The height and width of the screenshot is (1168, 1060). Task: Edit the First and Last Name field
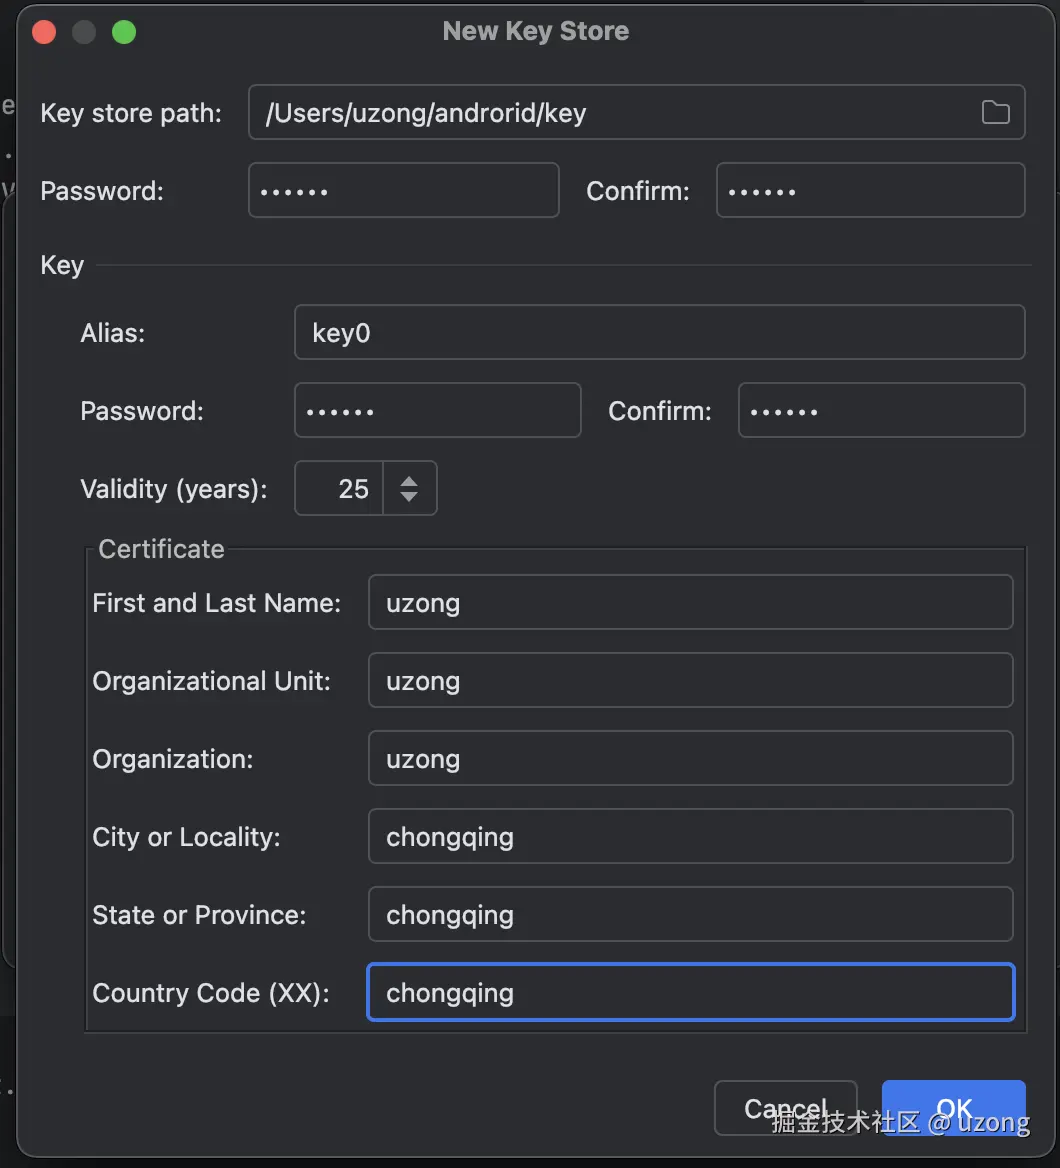(690, 602)
